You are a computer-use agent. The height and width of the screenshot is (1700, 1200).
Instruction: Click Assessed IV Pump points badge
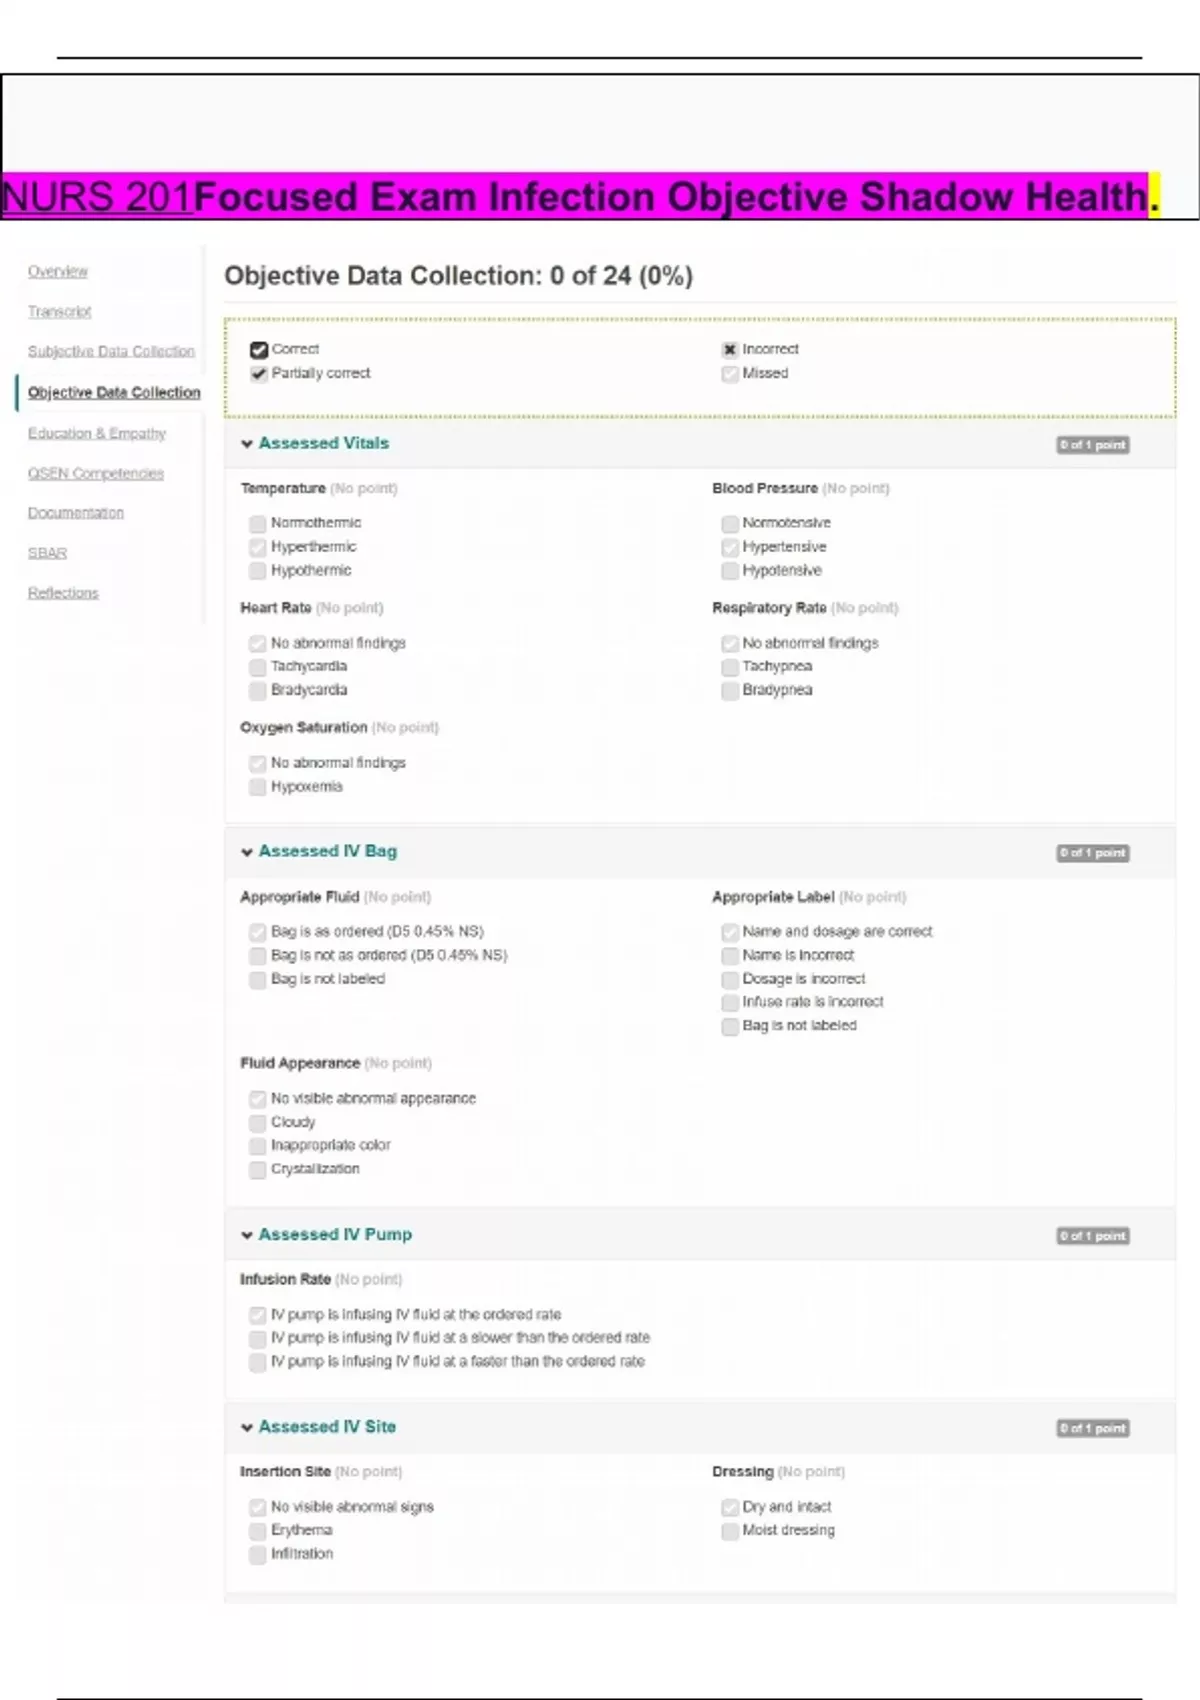click(1093, 1236)
